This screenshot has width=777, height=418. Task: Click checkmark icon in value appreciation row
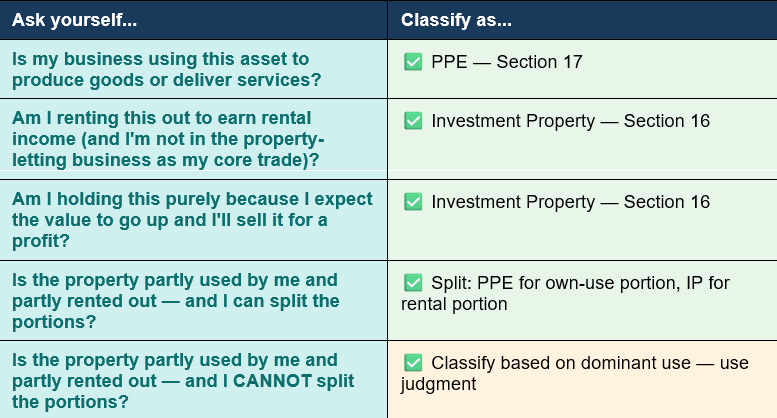tap(413, 202)
